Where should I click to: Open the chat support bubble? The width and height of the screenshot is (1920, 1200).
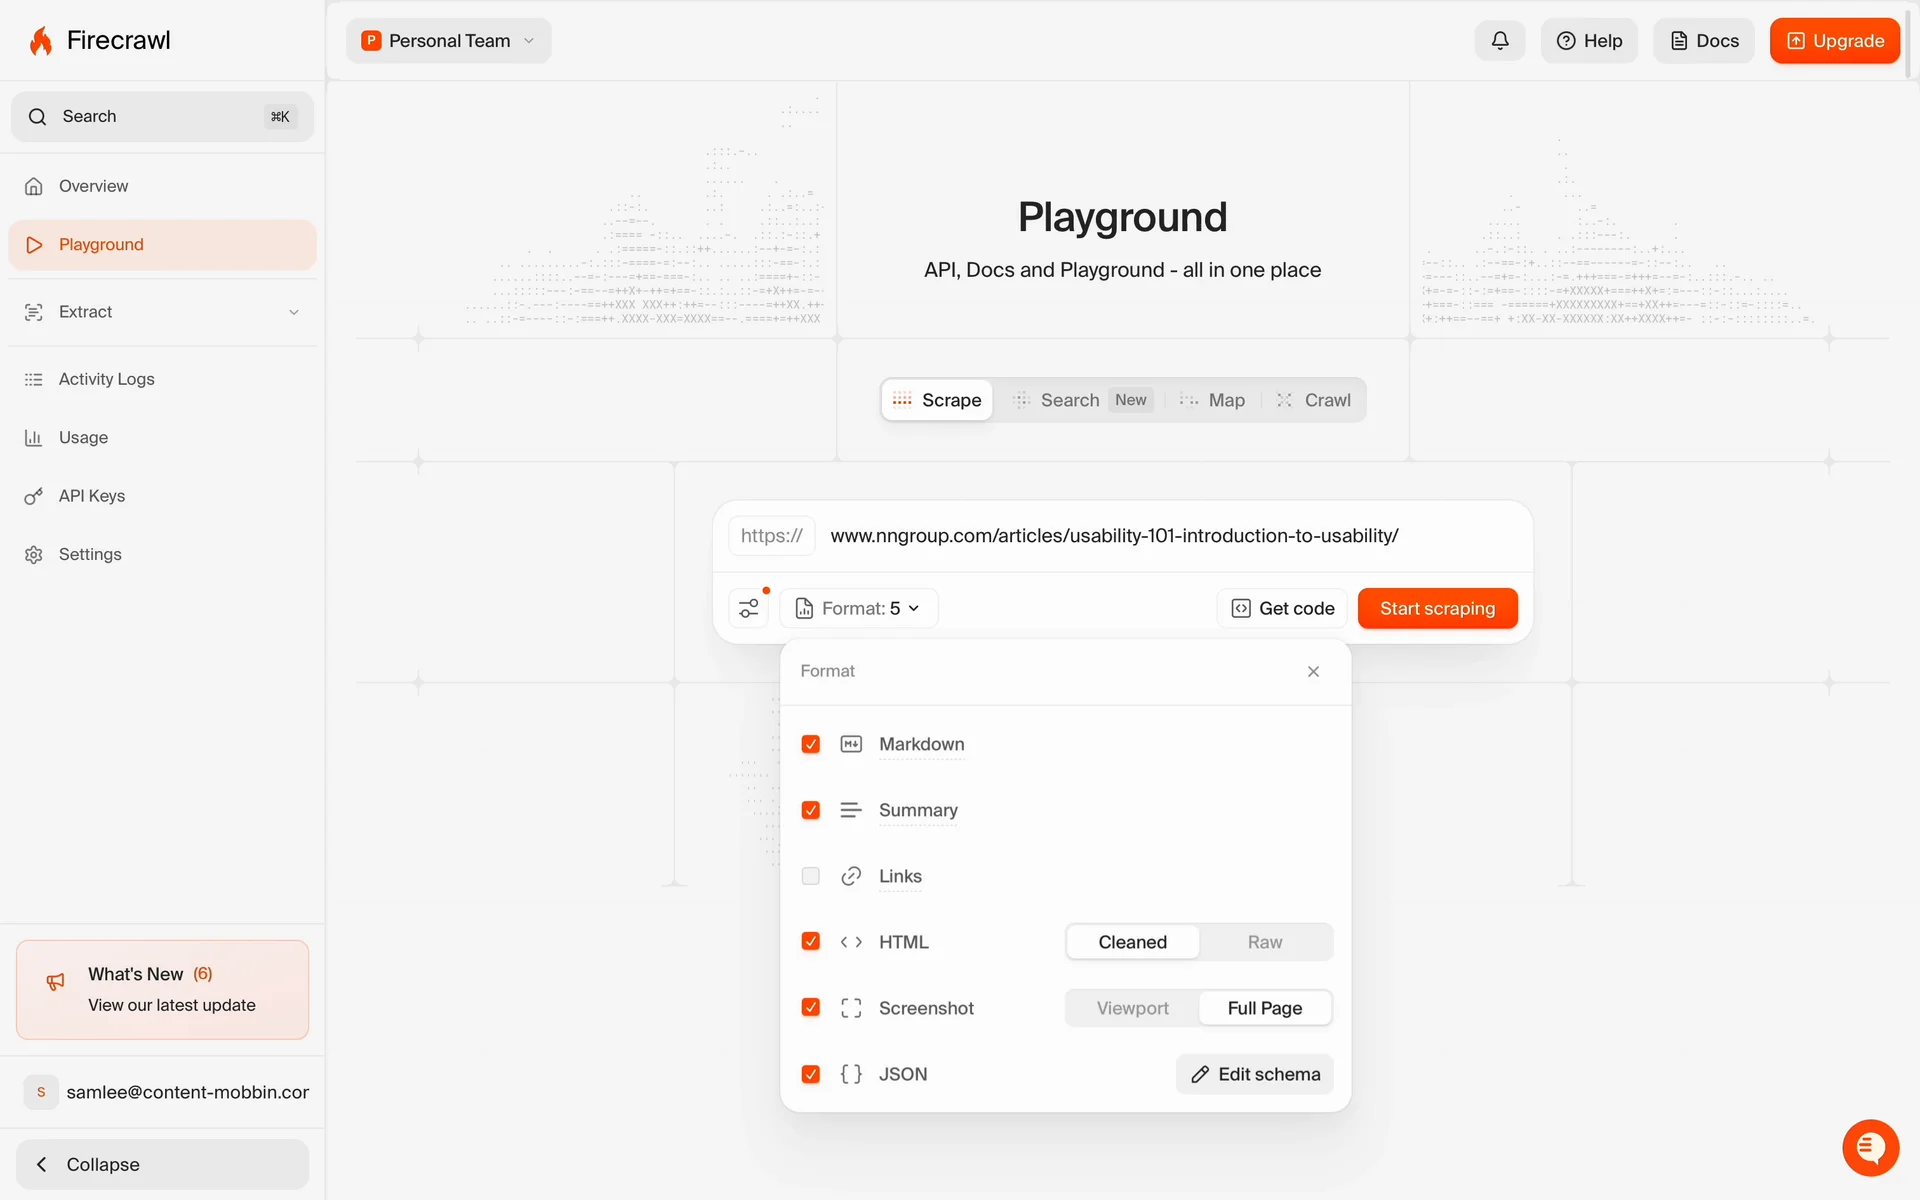click(1869, 1147)
